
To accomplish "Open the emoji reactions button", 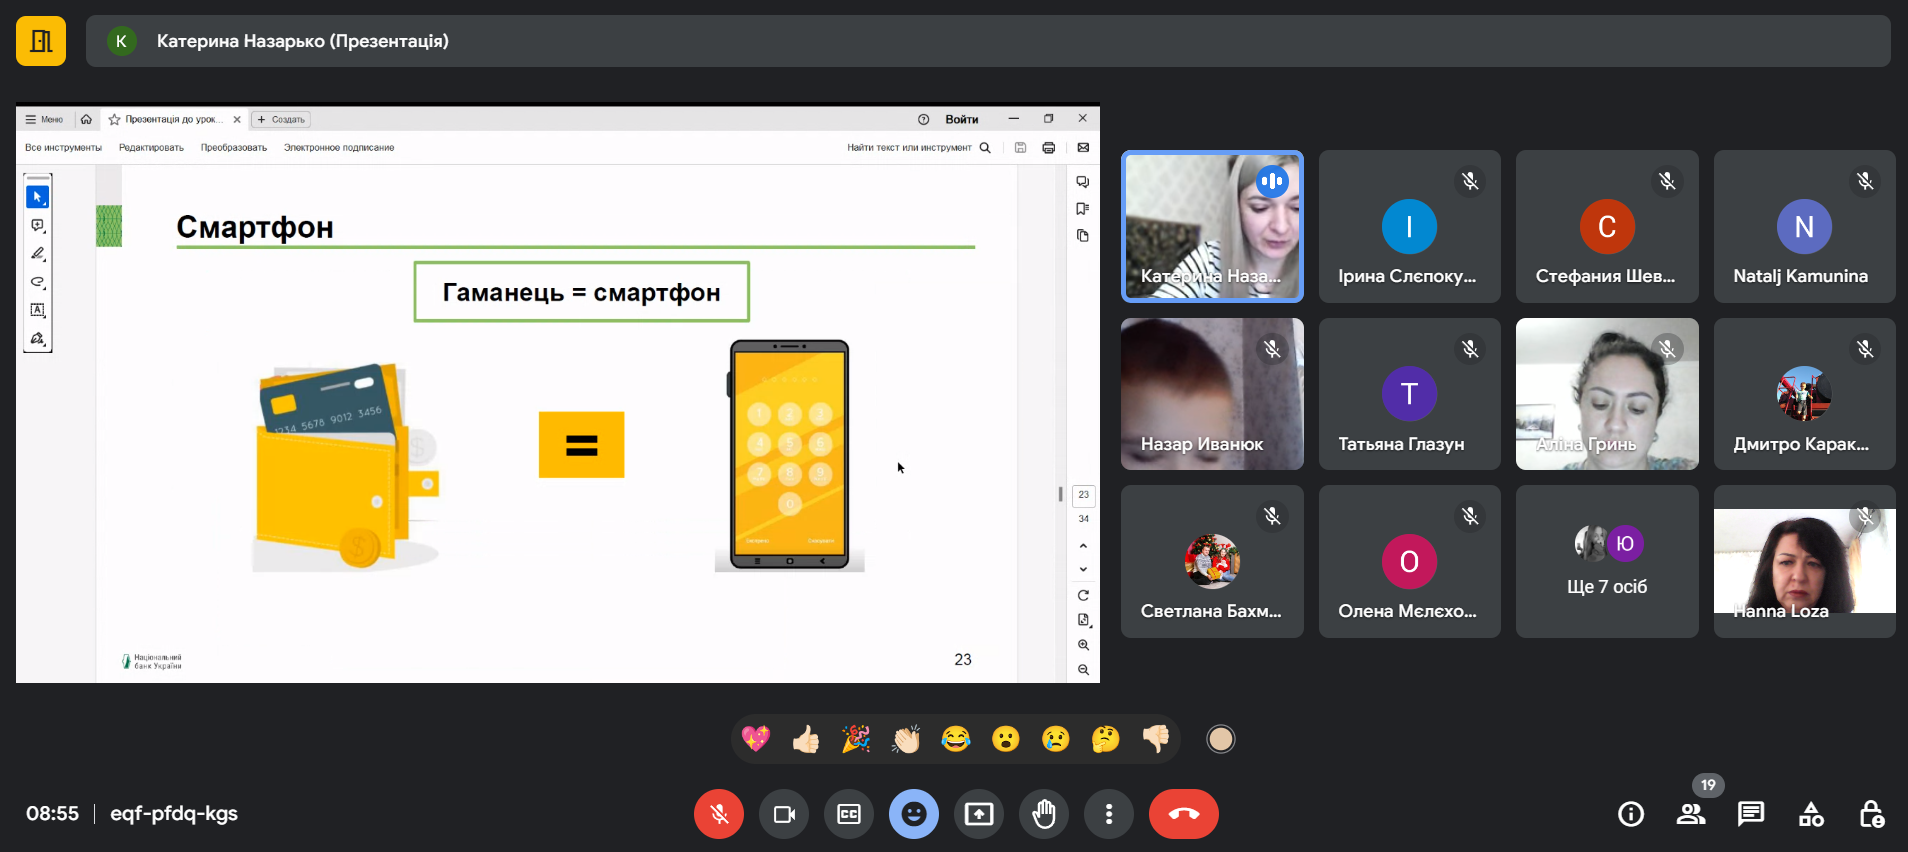I will pyautogui.click(x=914, y=814).
